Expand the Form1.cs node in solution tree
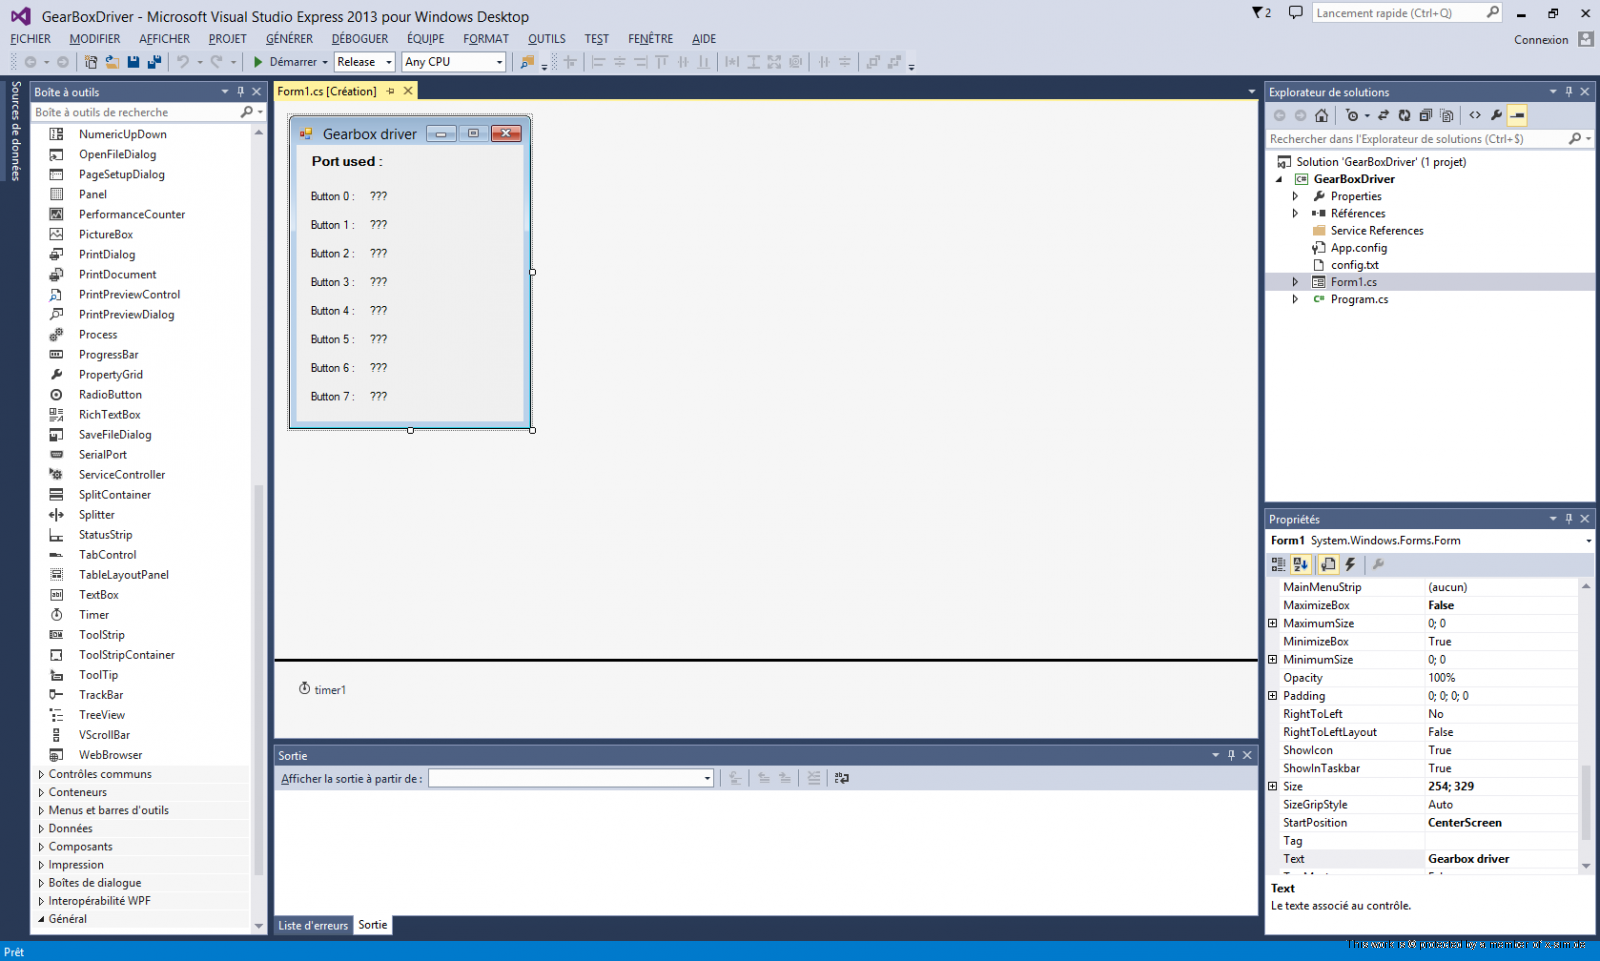The width and height of the screenshot is (1600, 961). tap(1295, 282)
